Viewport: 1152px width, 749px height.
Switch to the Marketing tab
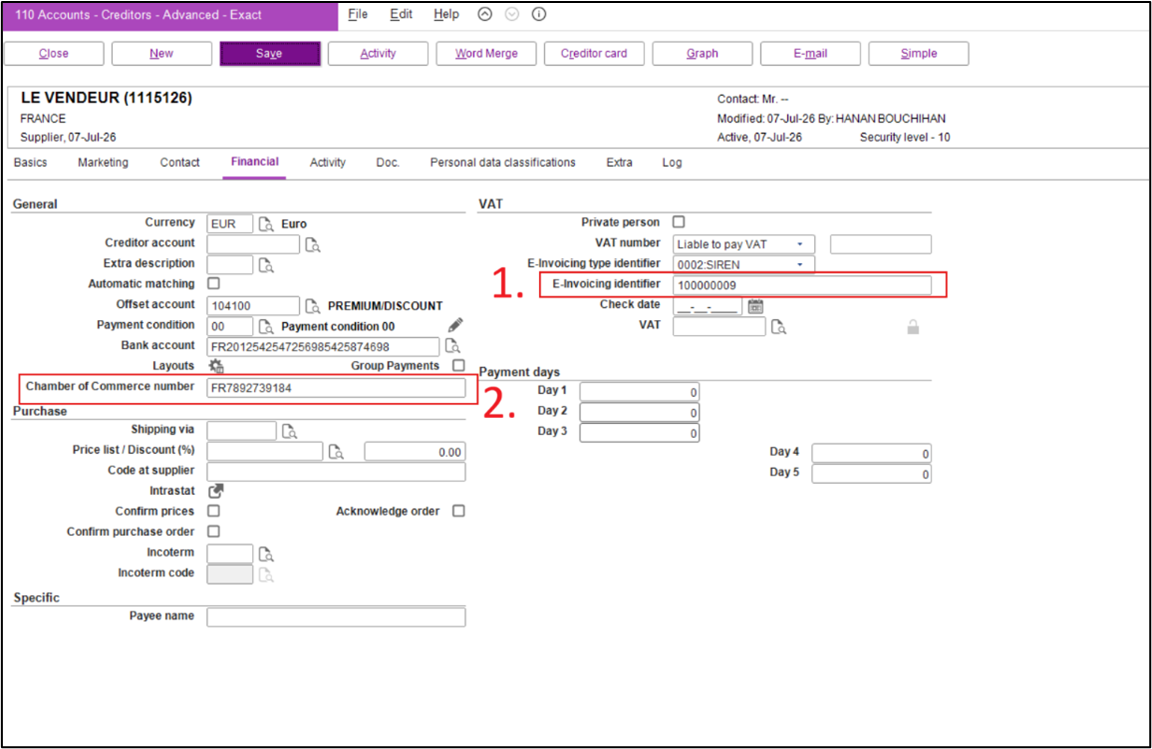pos(103,162)
